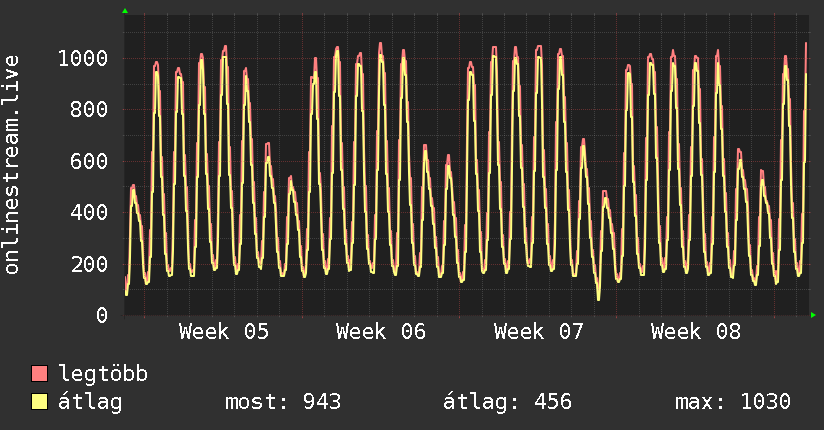Select the átlag legend label
Screen dimensions: 824x430
pyautogui.click(x=90, y=402)
